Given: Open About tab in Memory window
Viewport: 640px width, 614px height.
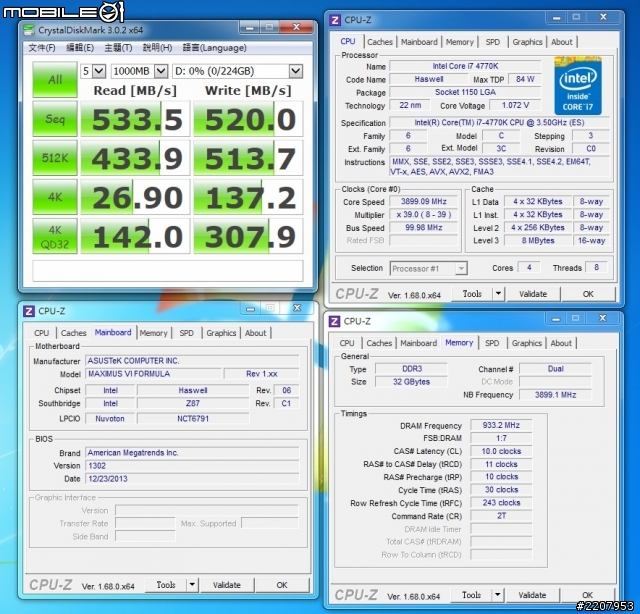Looking at the screenshot, I should [x=561, y=343].
